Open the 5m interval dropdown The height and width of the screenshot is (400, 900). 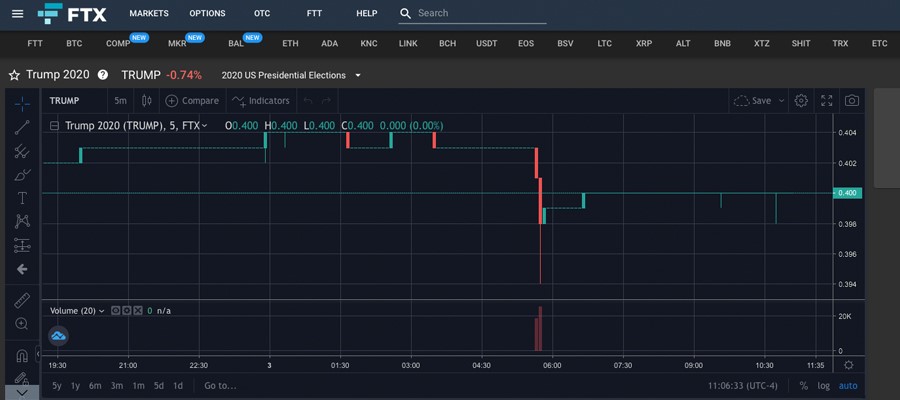(121, 100)
